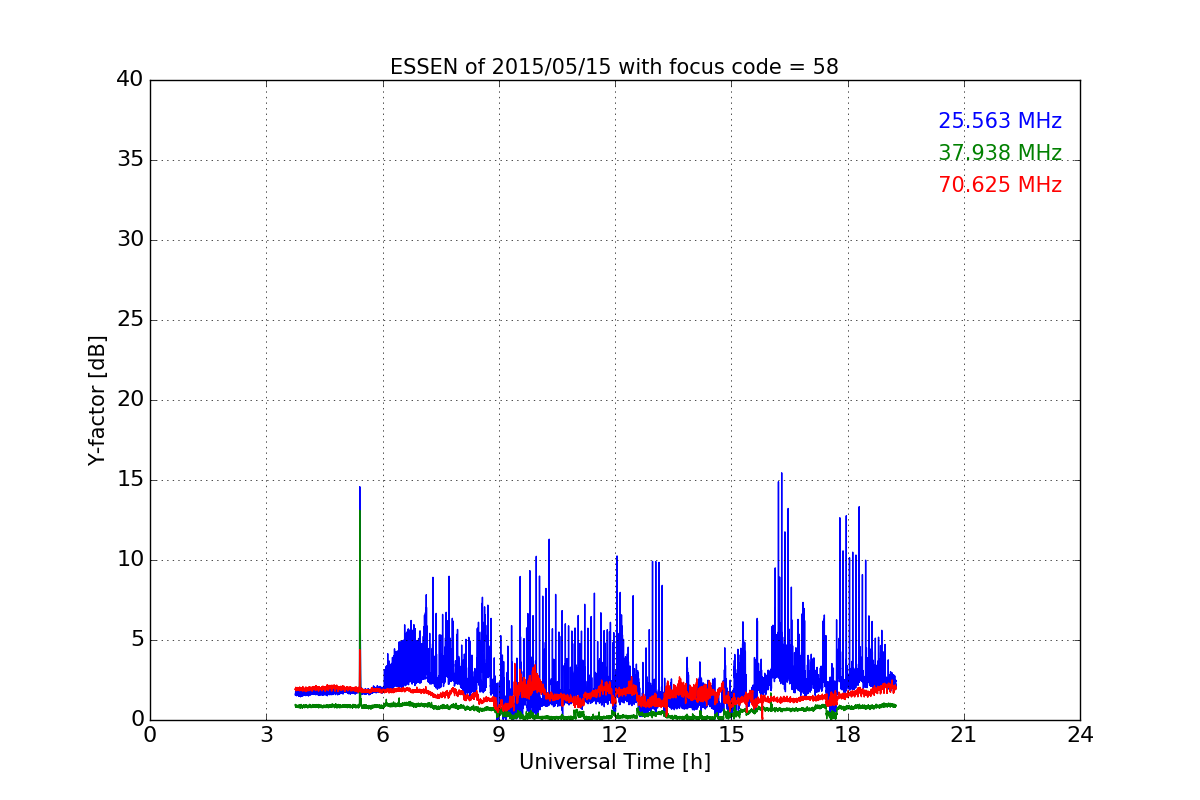
Task: Click the y-axis tick label 35
Action: click(x=129, y=159)
